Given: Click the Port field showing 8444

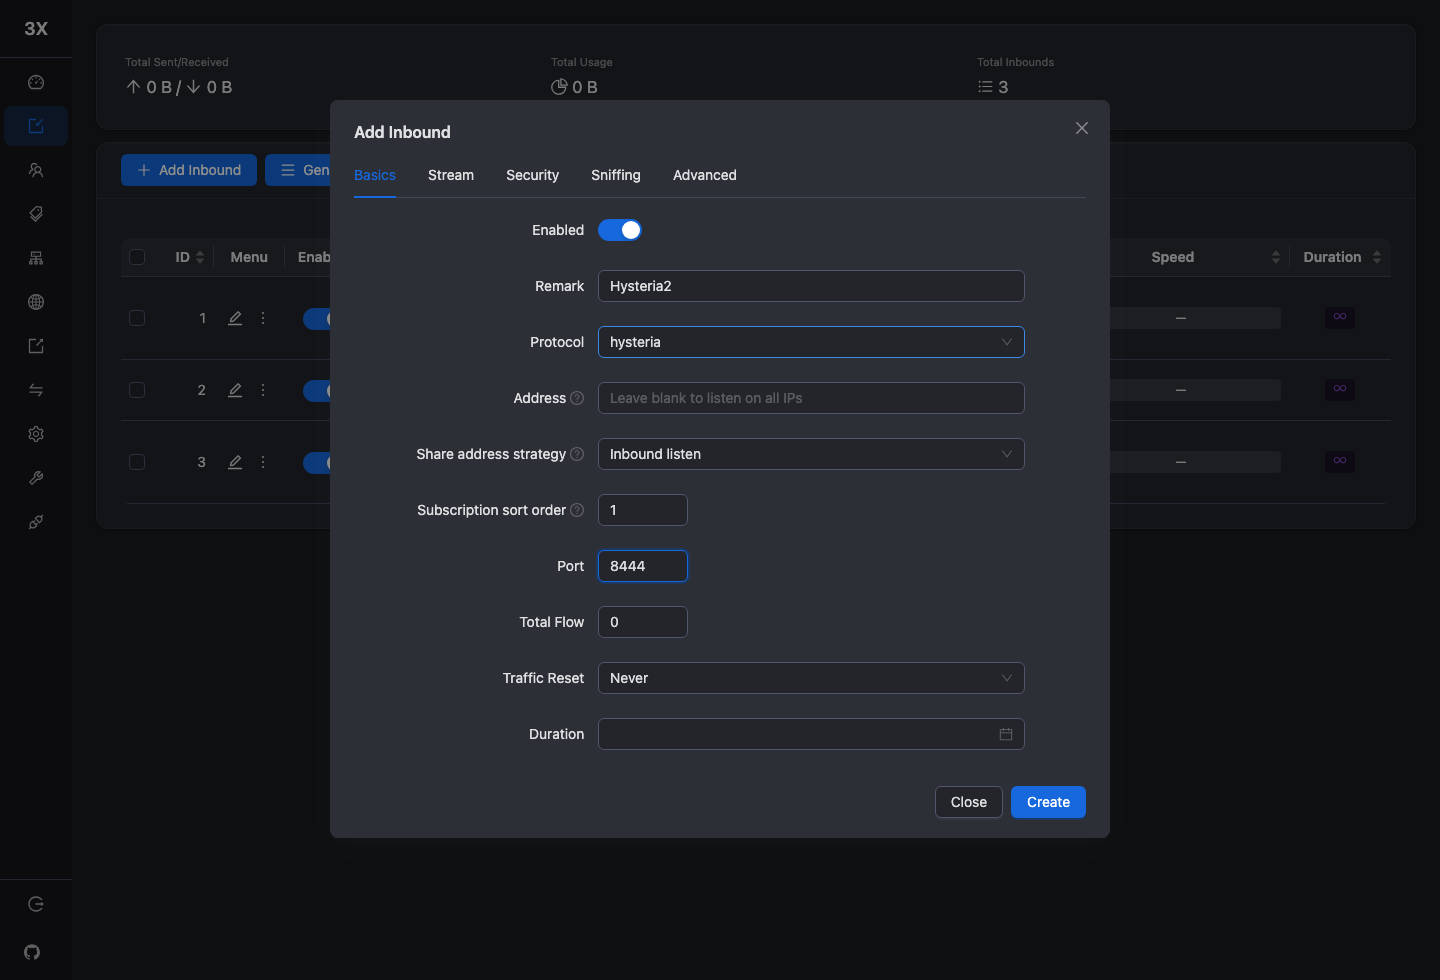Looking at the screenshot, I should pos(643,566).
